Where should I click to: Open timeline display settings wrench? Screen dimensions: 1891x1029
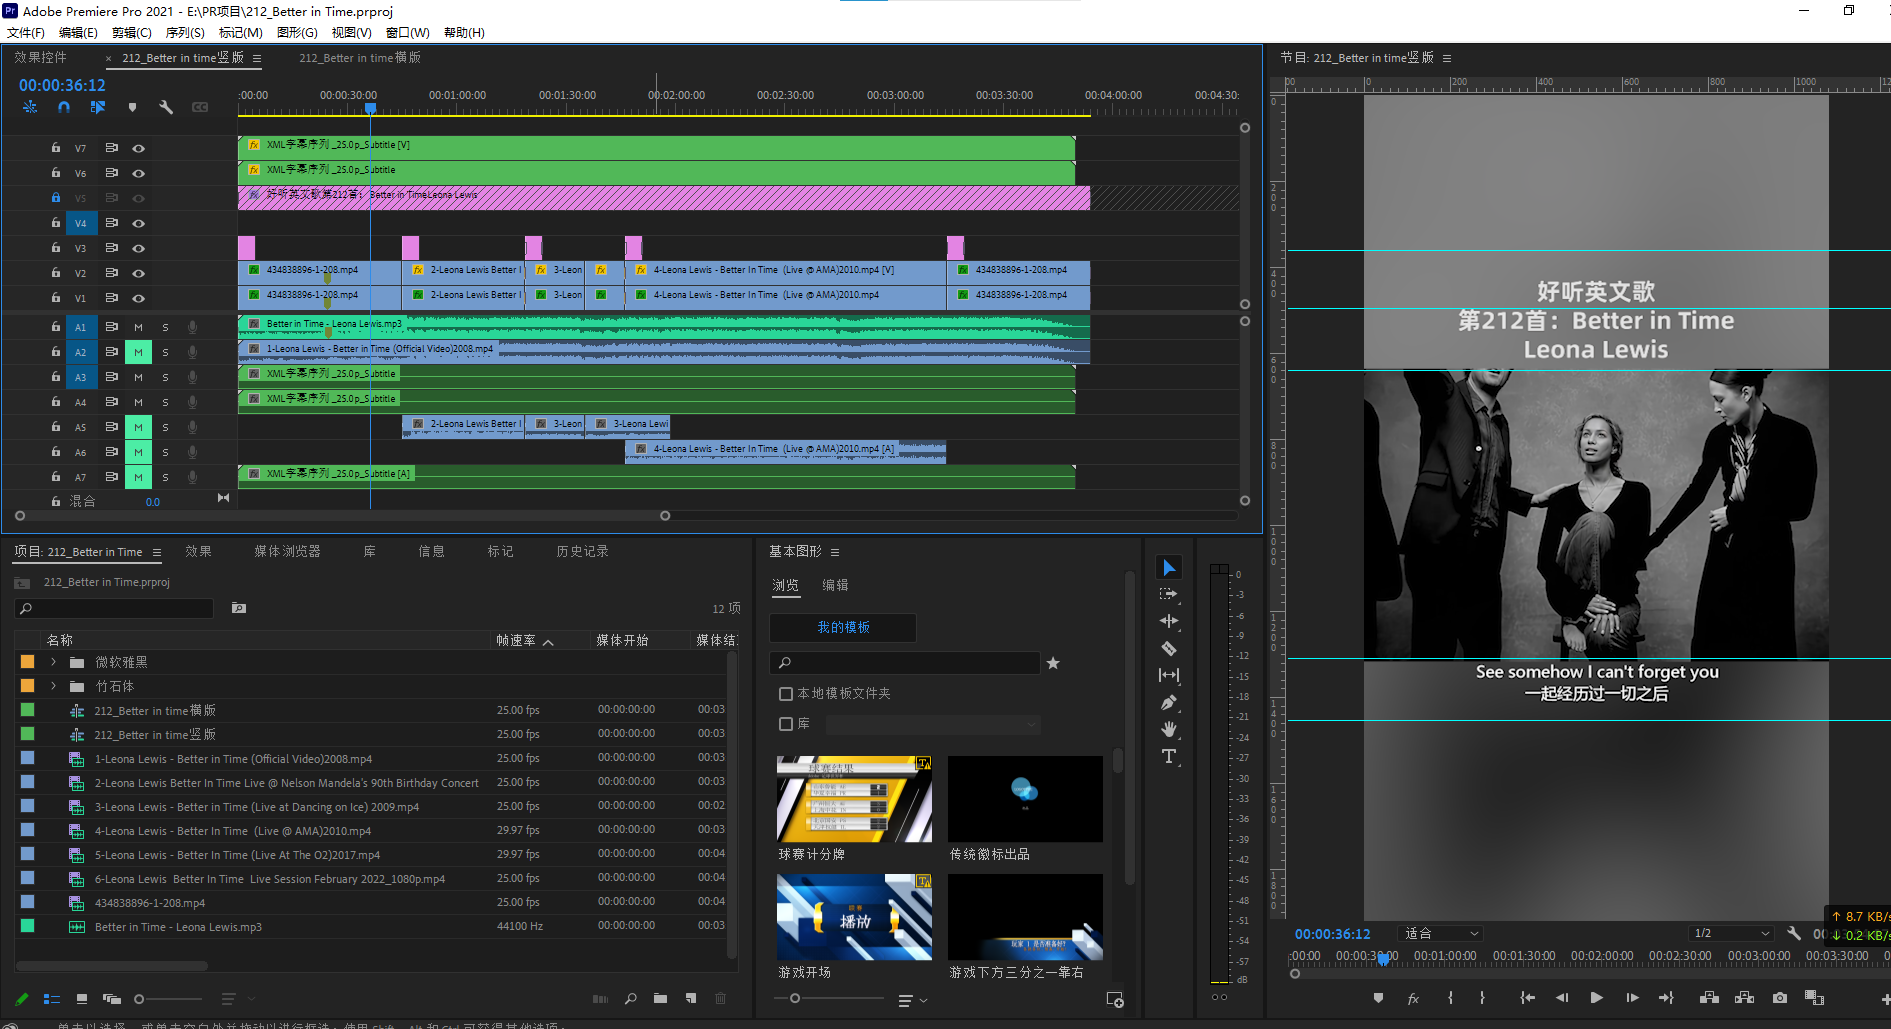(166, 107)
